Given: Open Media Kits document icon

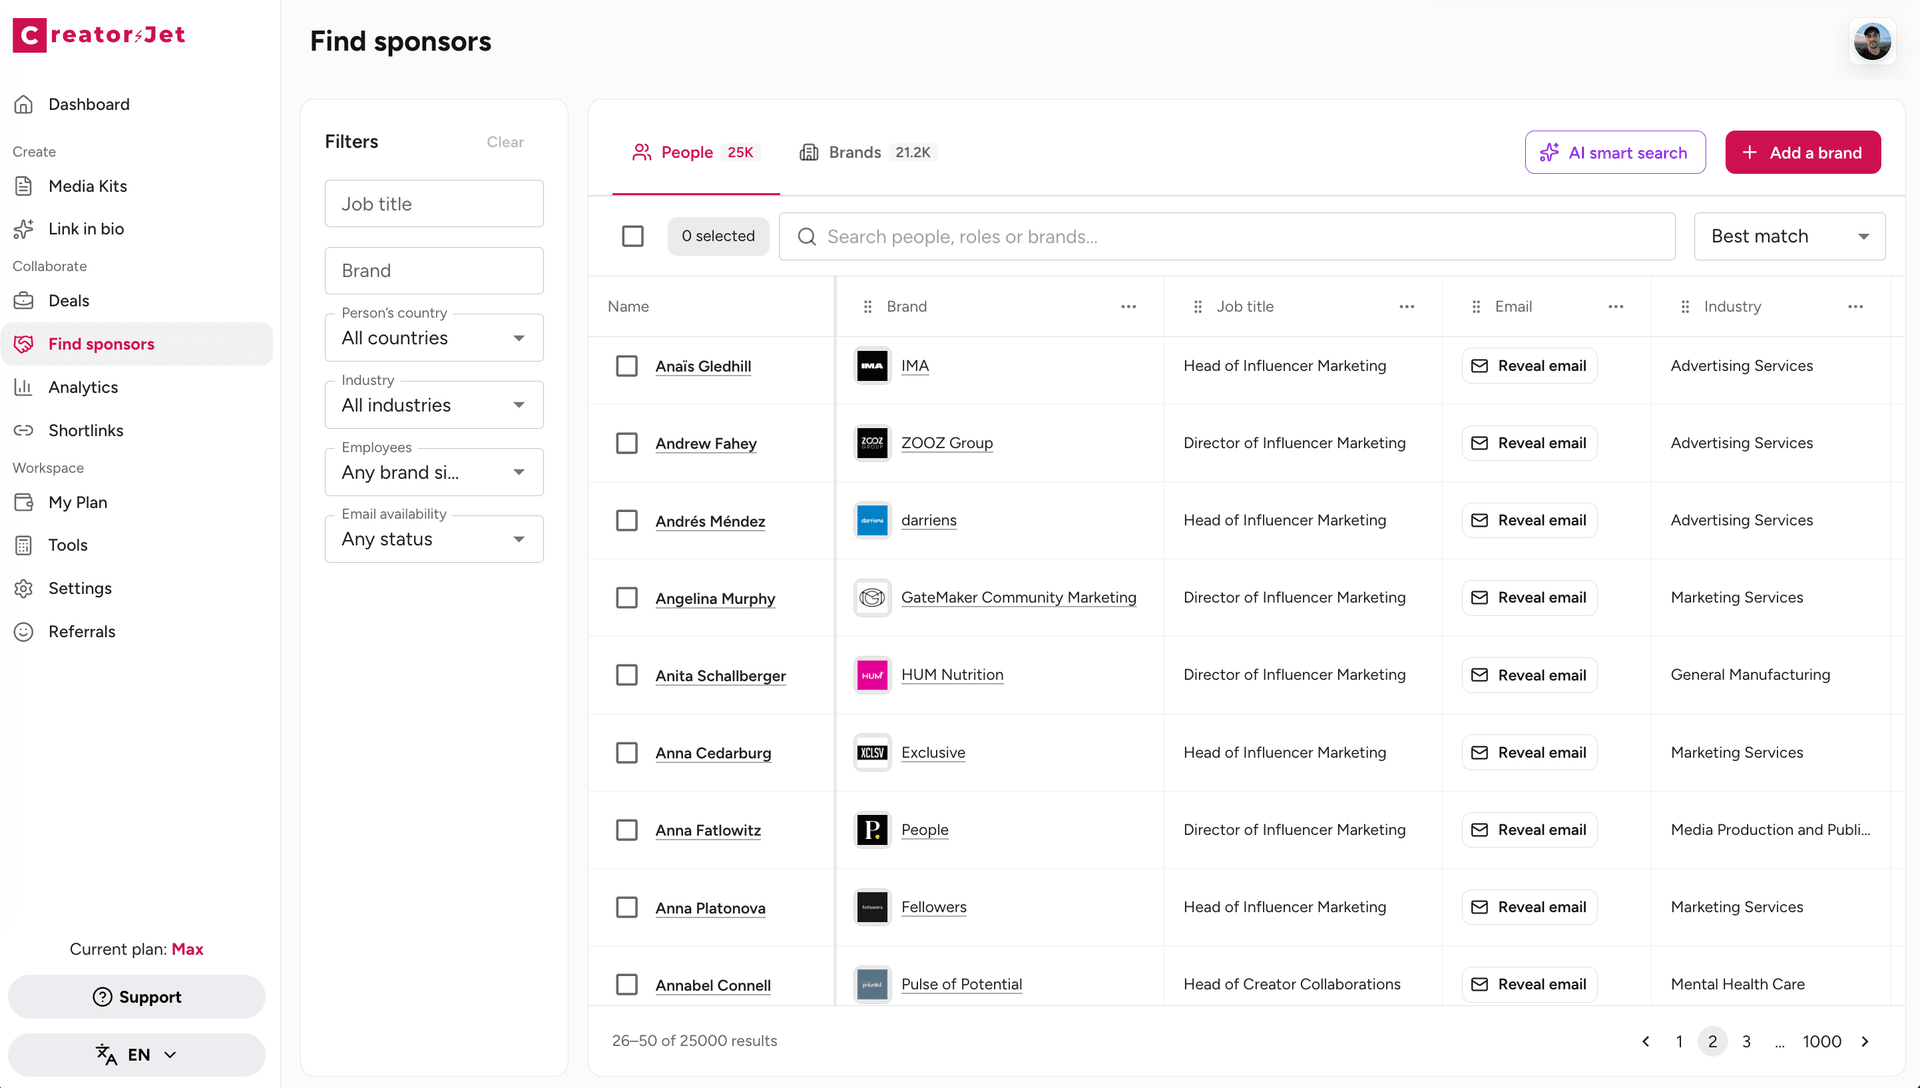Looking at the screenshot, I should (x=24, y=186).
